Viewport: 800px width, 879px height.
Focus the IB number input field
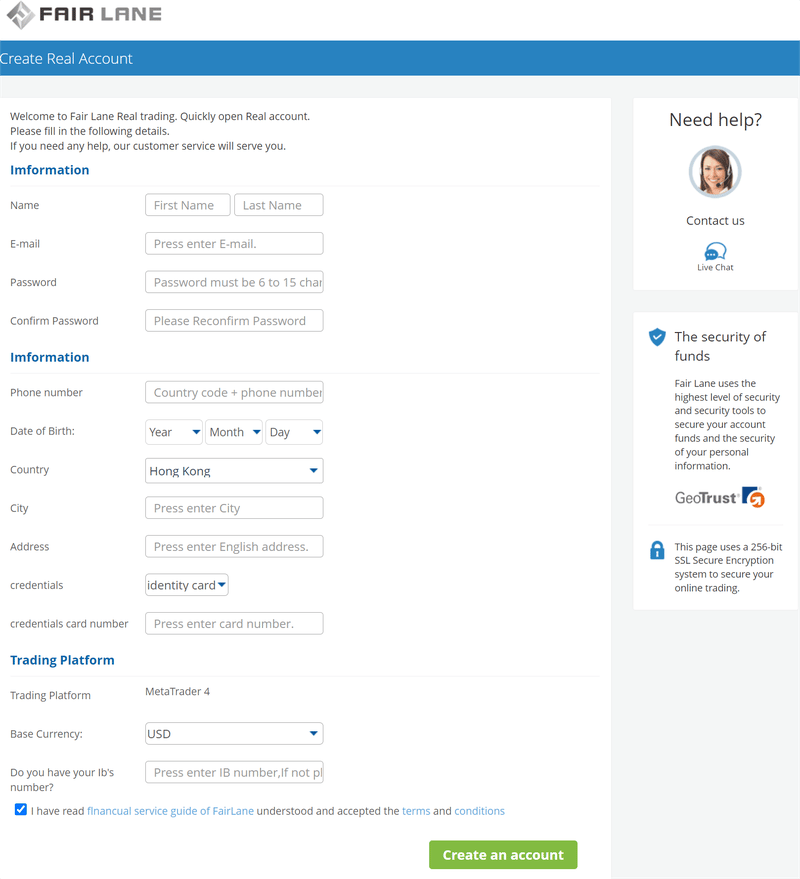point(234,772)
